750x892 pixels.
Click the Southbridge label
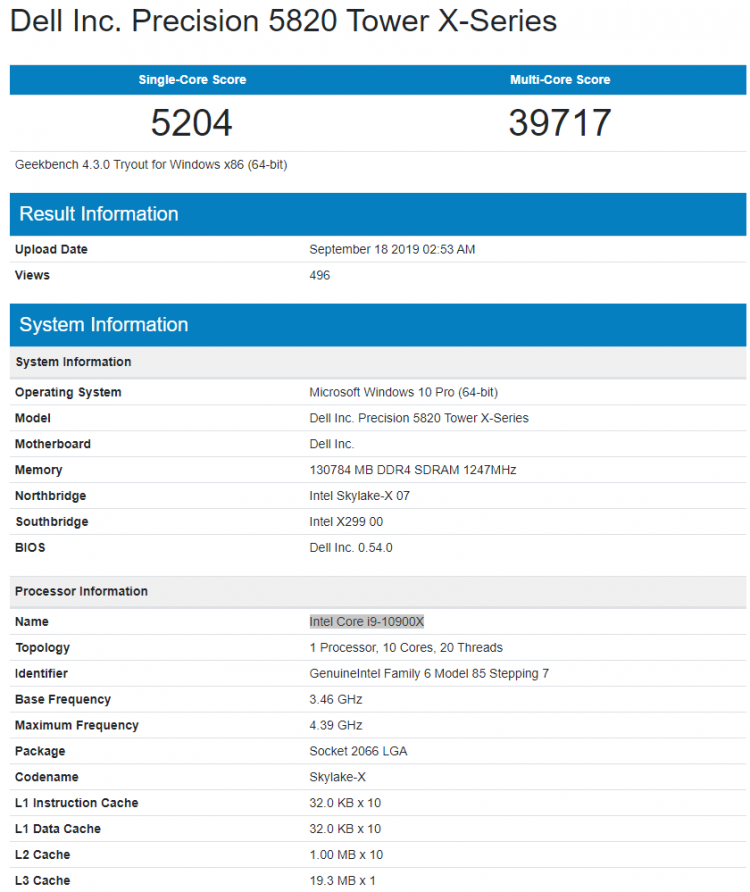click(x=51, y=522)
